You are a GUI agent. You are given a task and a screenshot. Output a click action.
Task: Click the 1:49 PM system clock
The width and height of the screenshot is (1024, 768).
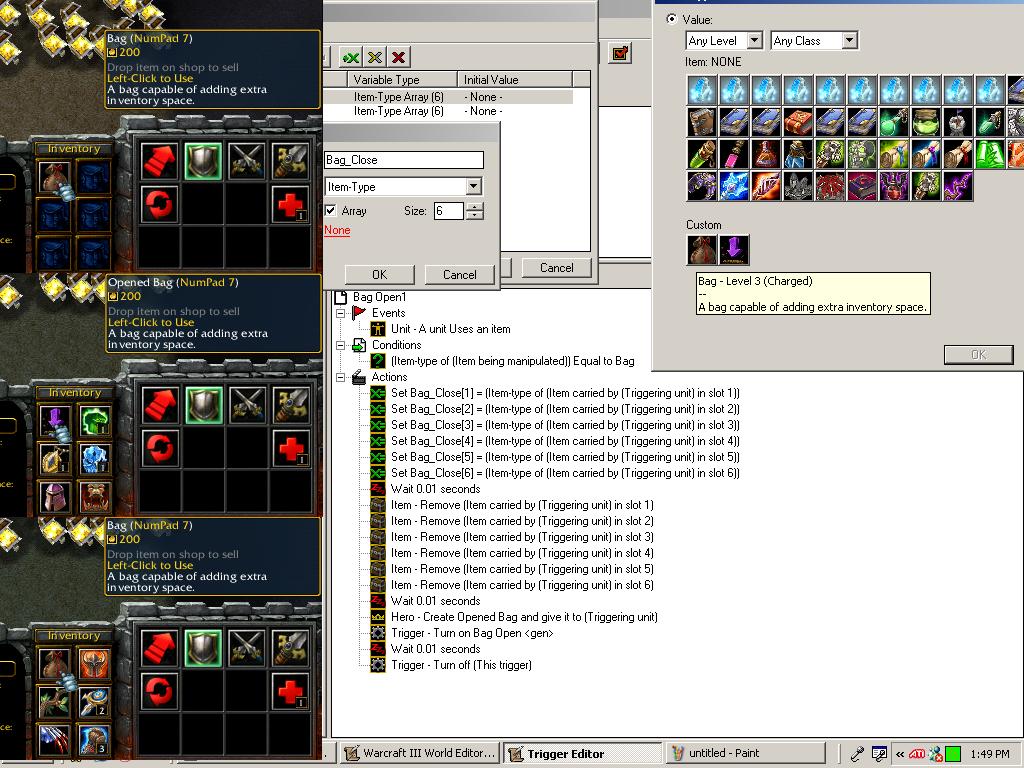pyautogui.click(x=990, y=754)
